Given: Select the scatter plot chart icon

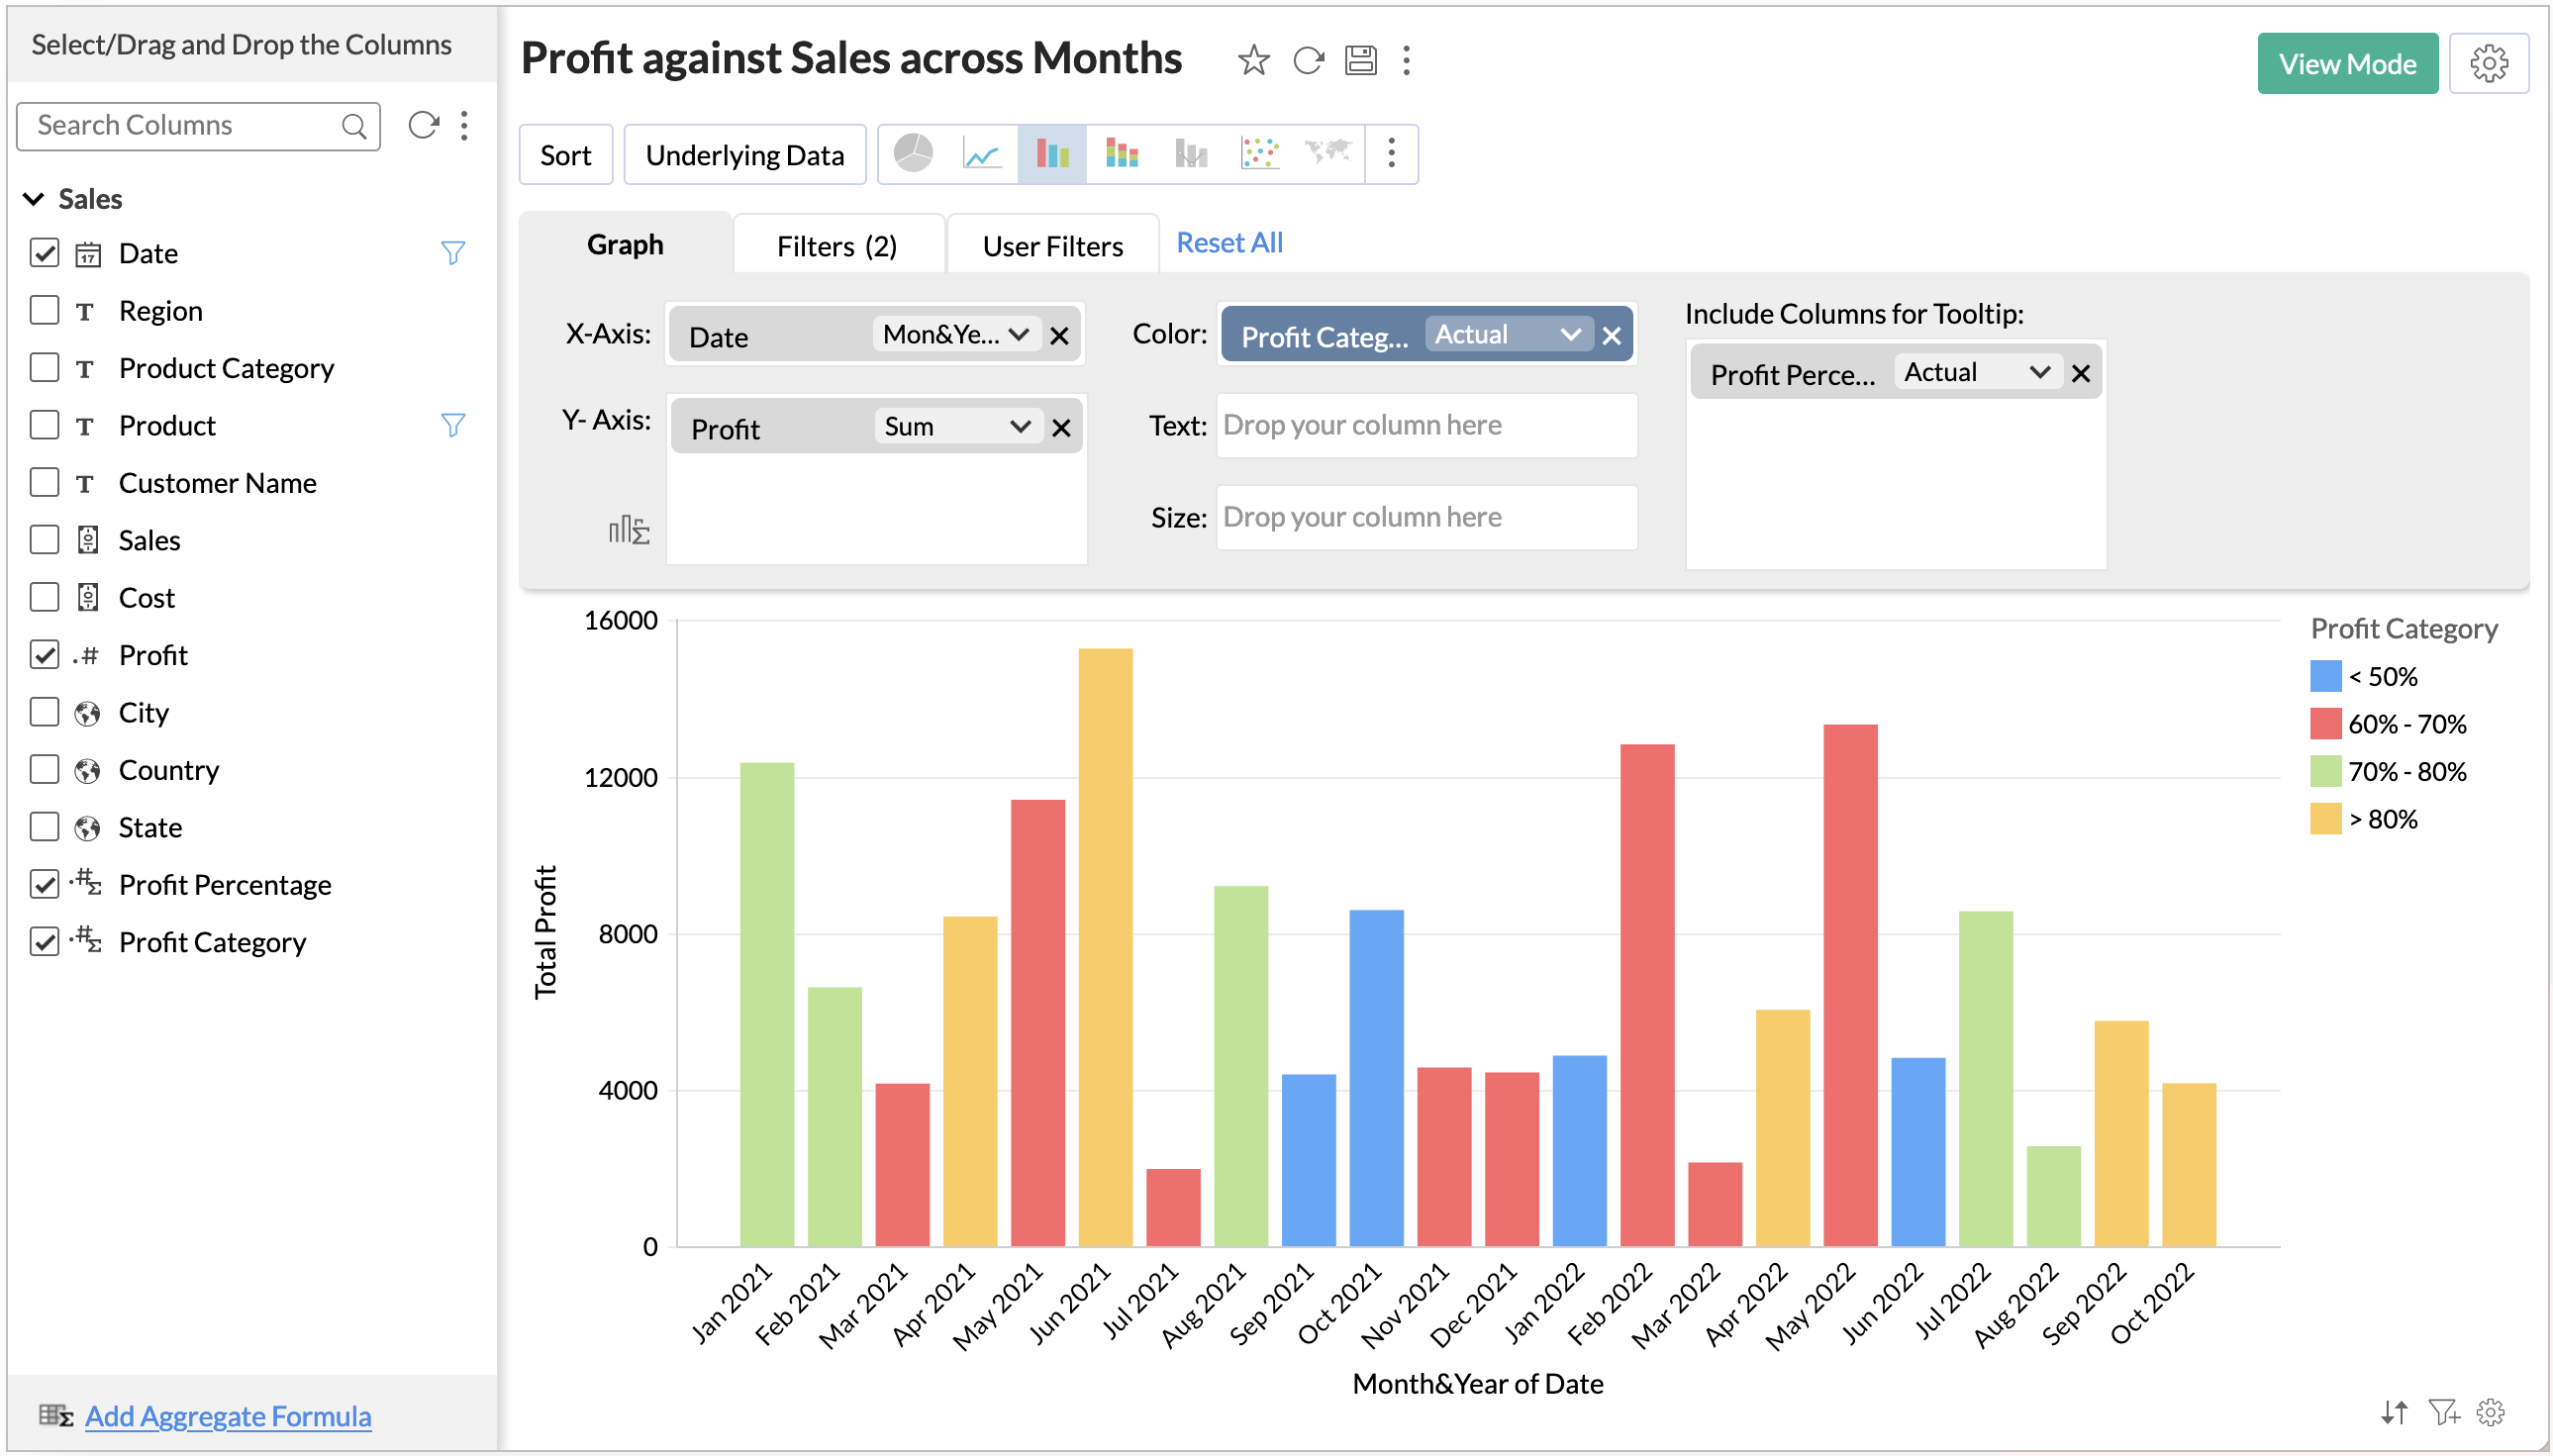Looking at the screenshot, I should click(1259, 154).
